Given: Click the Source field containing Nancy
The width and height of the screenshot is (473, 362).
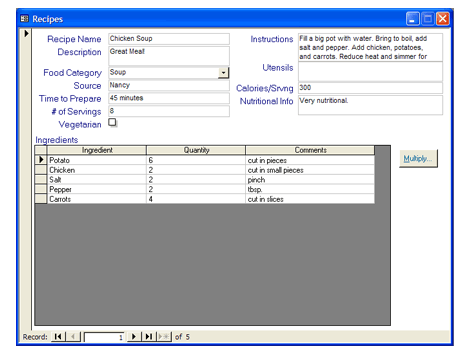Looking at the screenshot, I should [169, 85].
